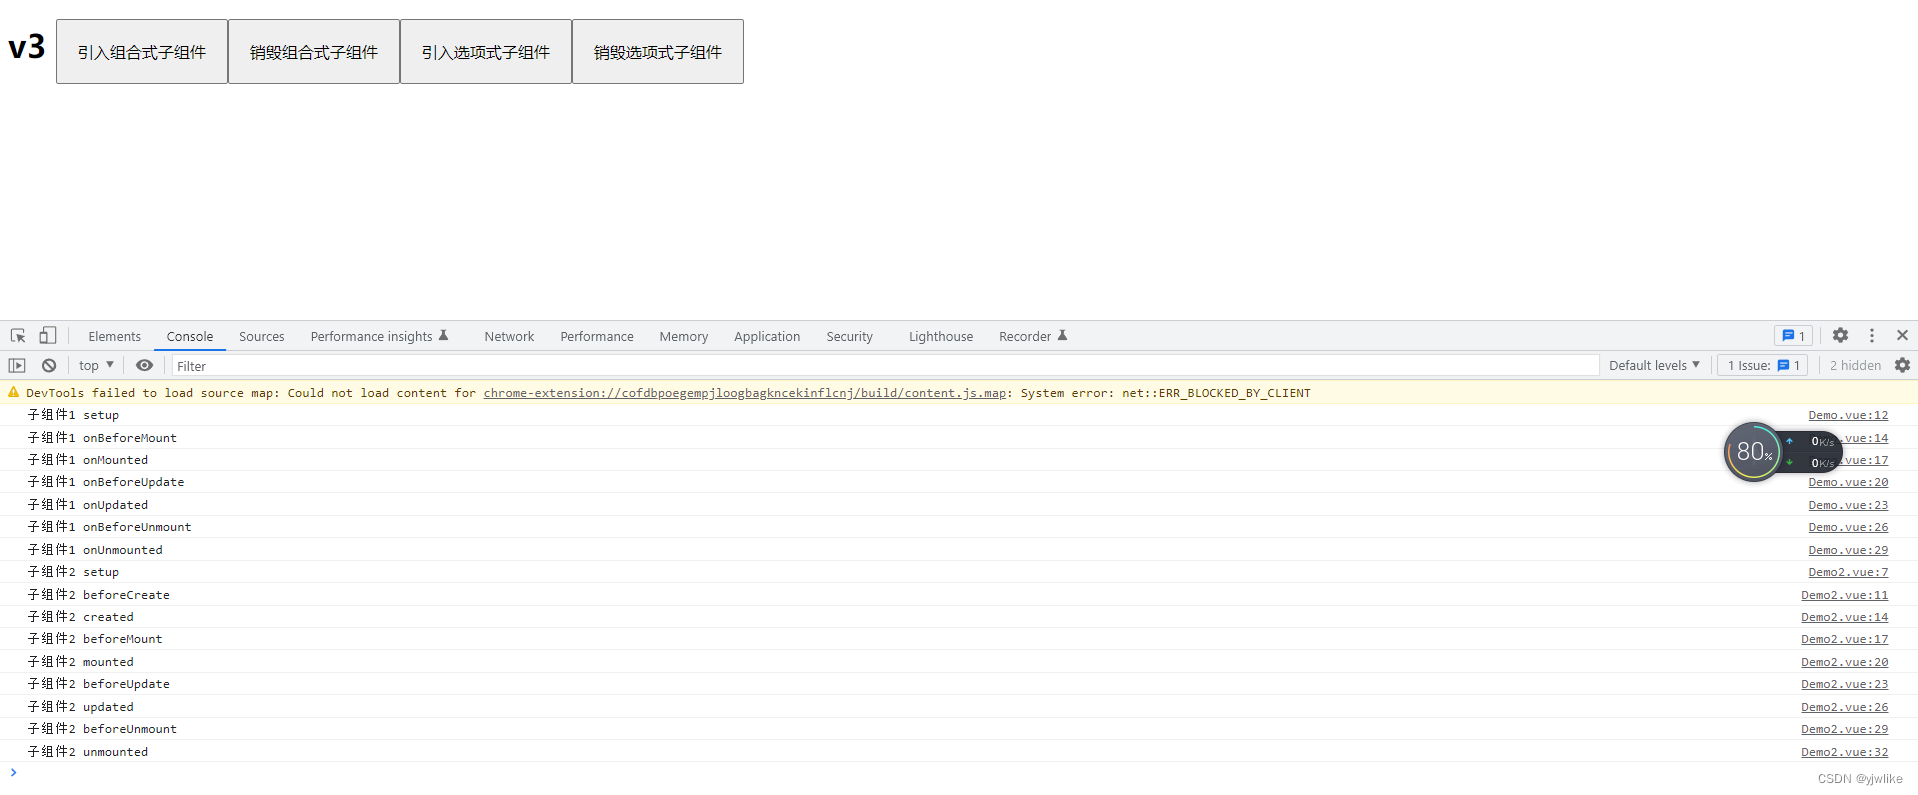Click the 销毁组合式子组件 button
This screenshot has height=795, width=1918.
point(314,52)
